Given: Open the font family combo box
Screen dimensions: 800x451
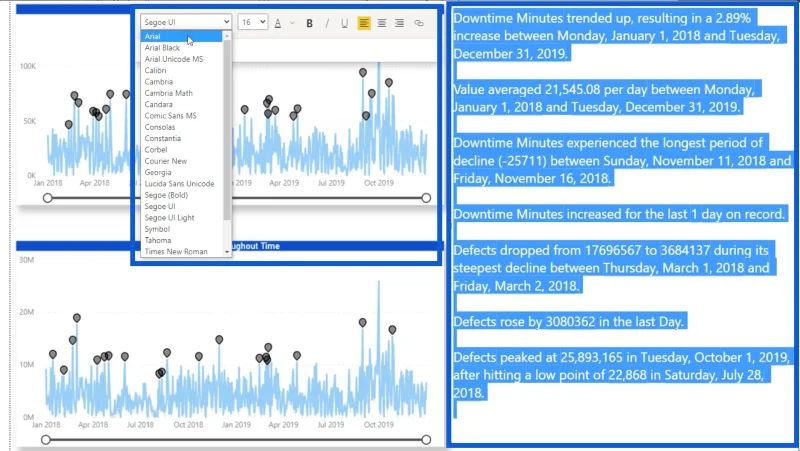Looking at the screenshot, I should pos(186,22).
